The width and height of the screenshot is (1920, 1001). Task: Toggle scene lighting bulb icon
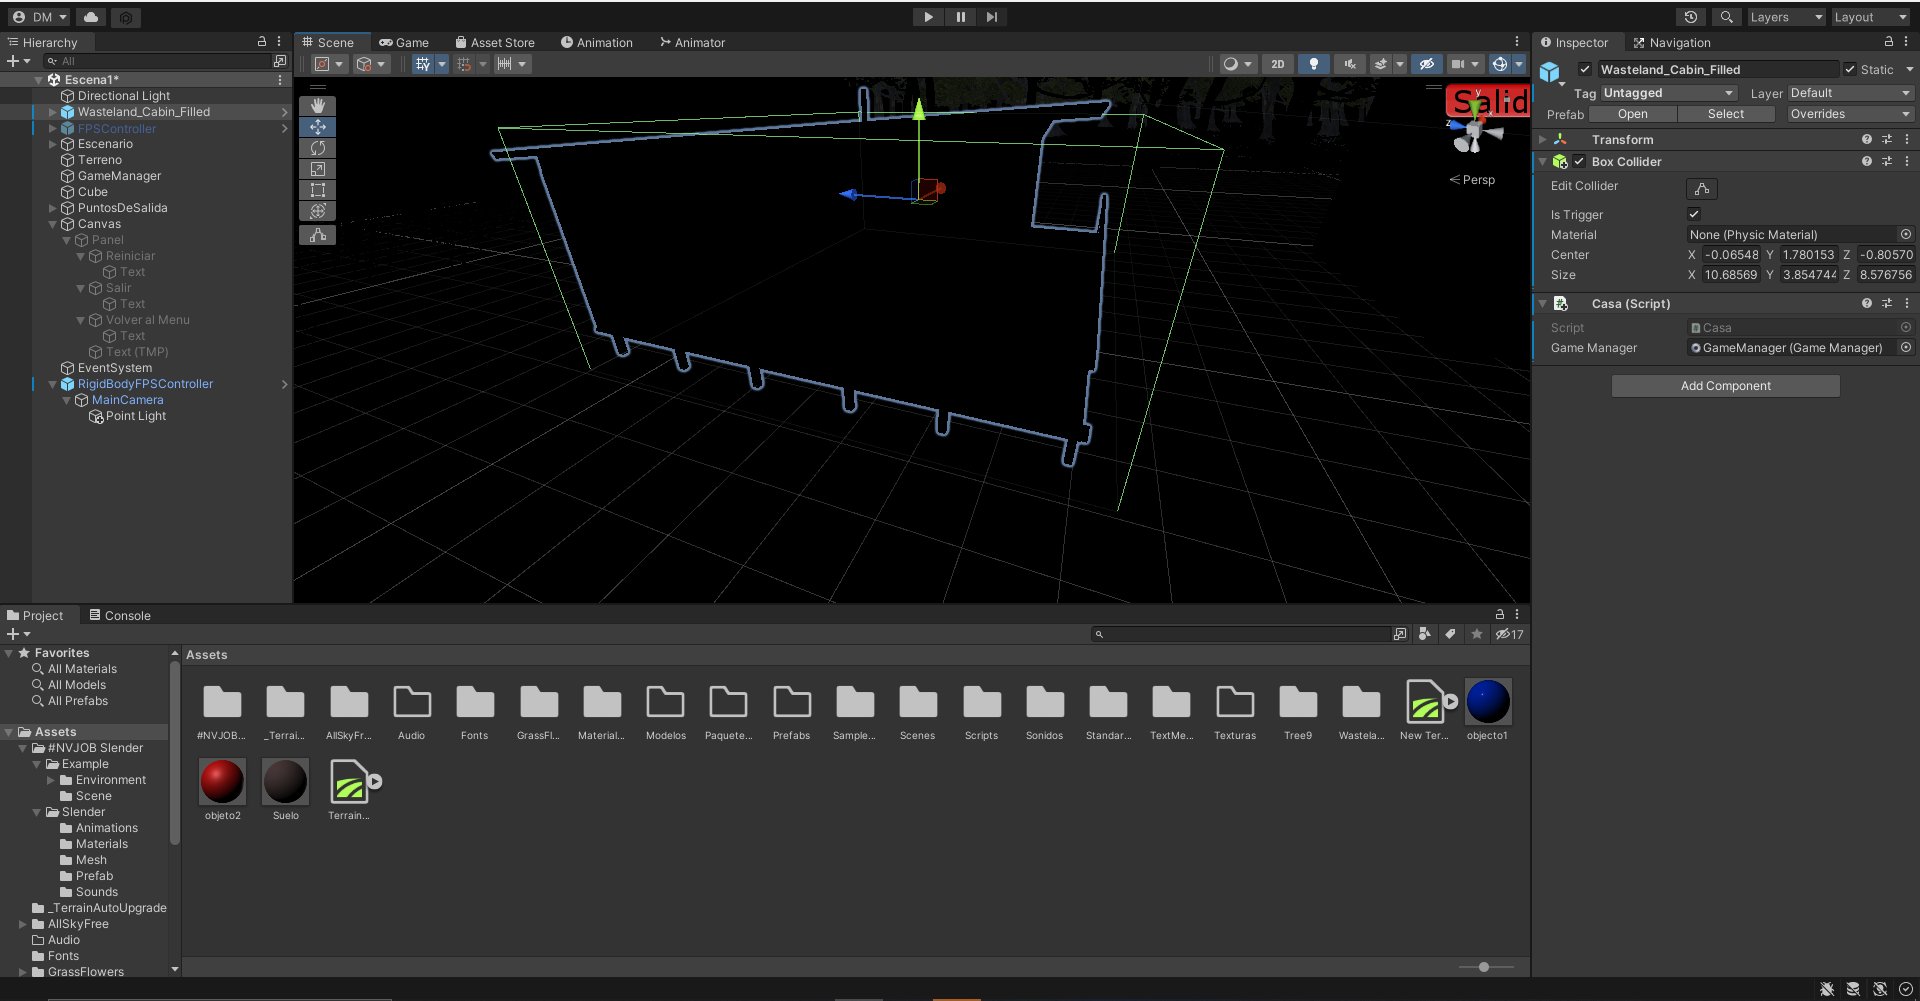tap(1313, 64)
